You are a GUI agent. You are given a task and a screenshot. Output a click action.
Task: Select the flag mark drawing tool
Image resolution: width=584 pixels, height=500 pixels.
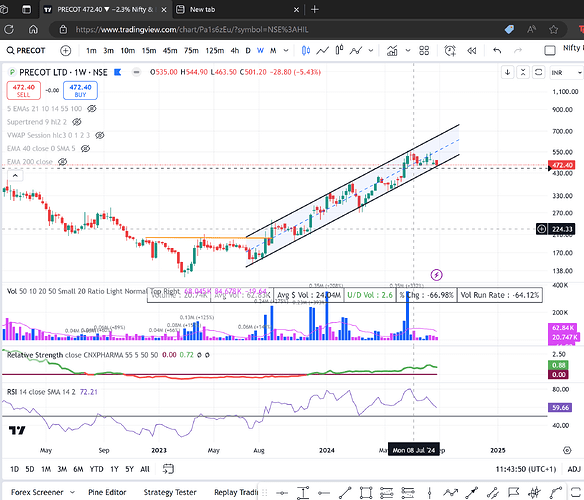click(514, 493)
